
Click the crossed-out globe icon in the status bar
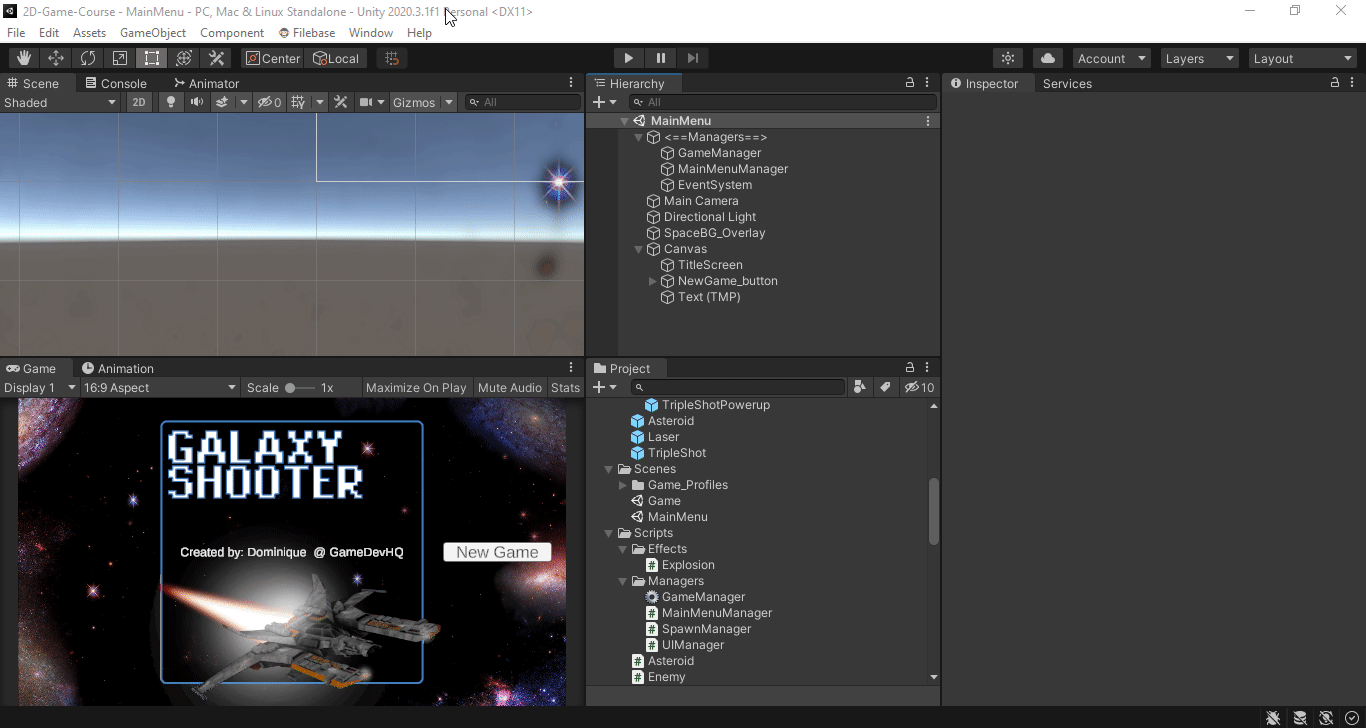click(1325, 717)
